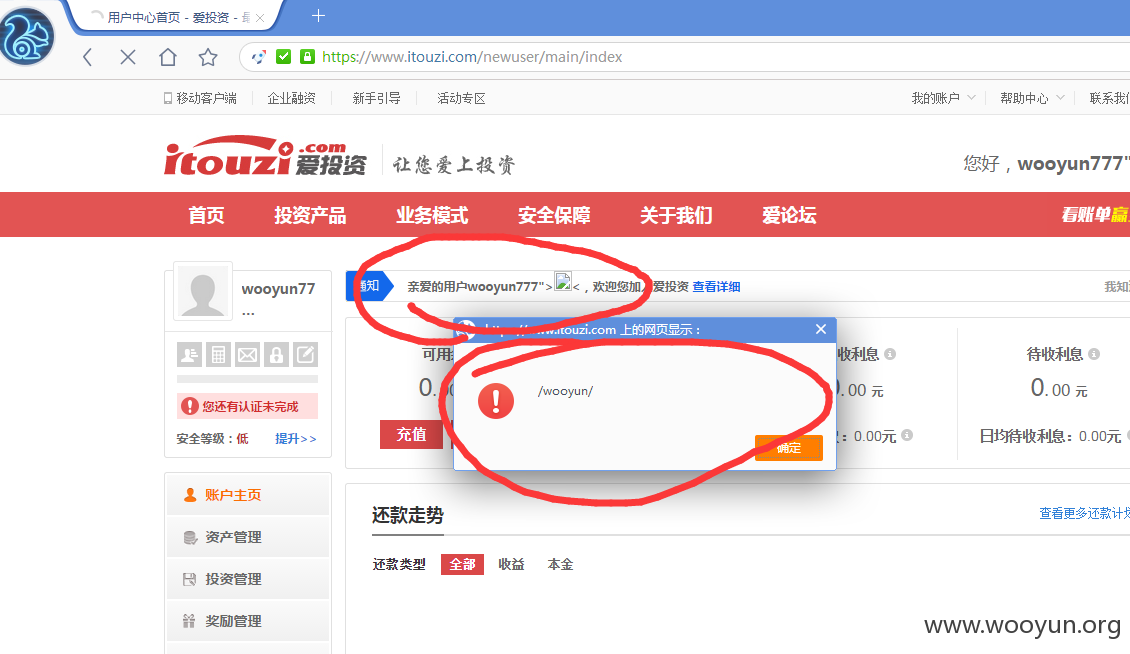The width and height of the screenshot is (1130, 654).
Task: Click the info icon beside 日均待收利息
Action: point(1128,436)
